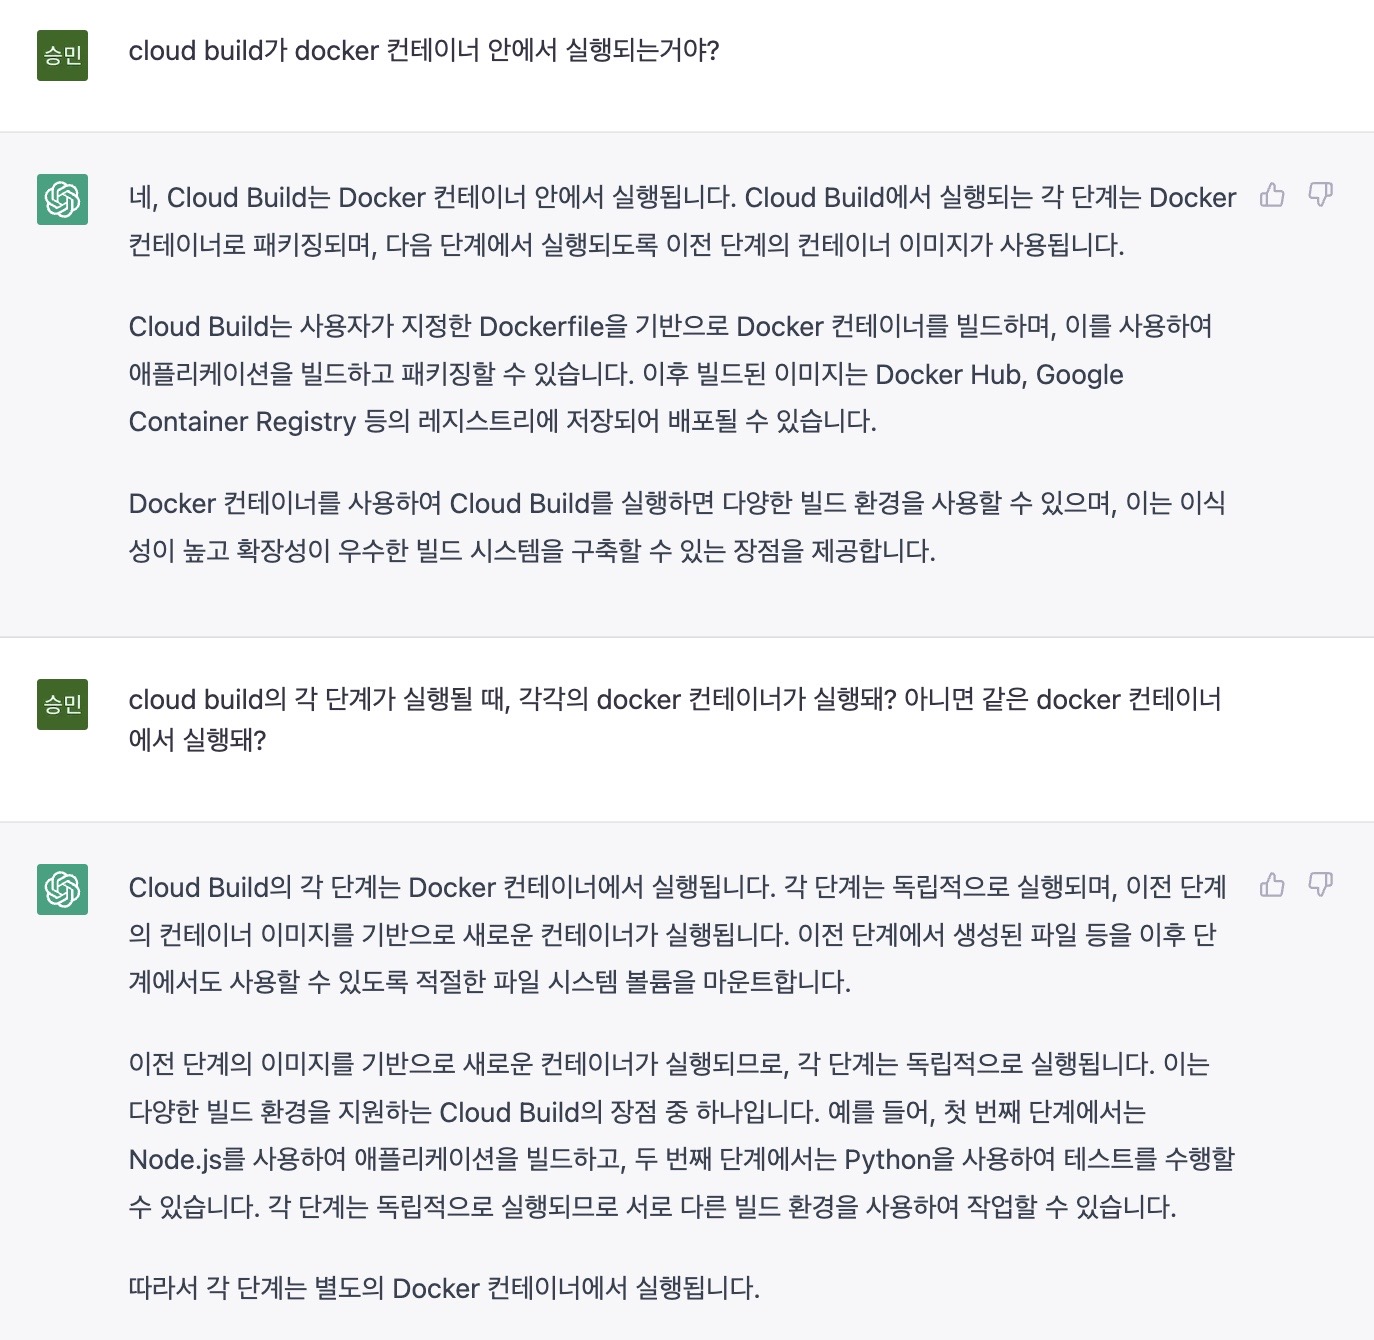Image resolution: width=1374 pixels, height=1340 pixels.
Task: Give negative feedback on the last response
Action: pos(1321,884)
